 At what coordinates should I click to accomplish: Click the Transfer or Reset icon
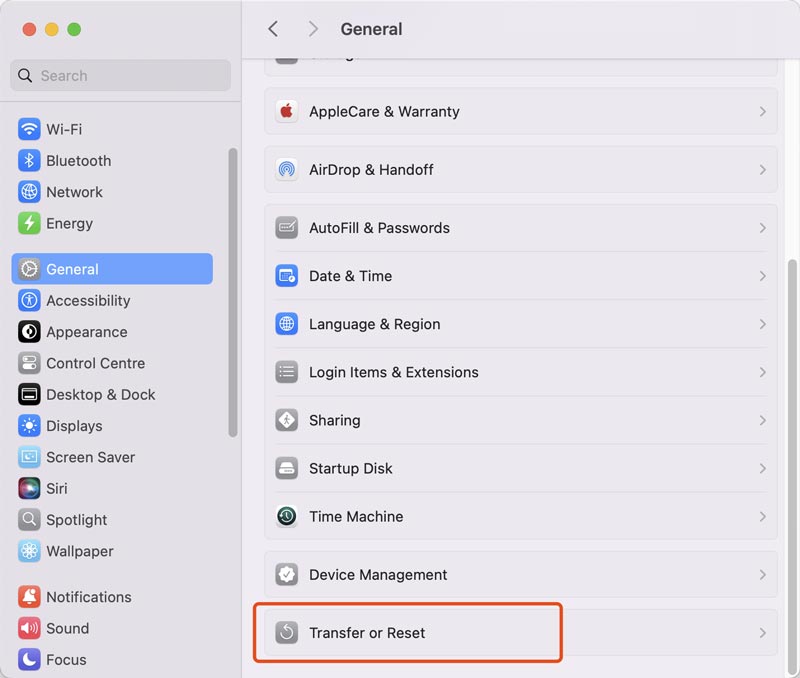[x=287, y=633]
